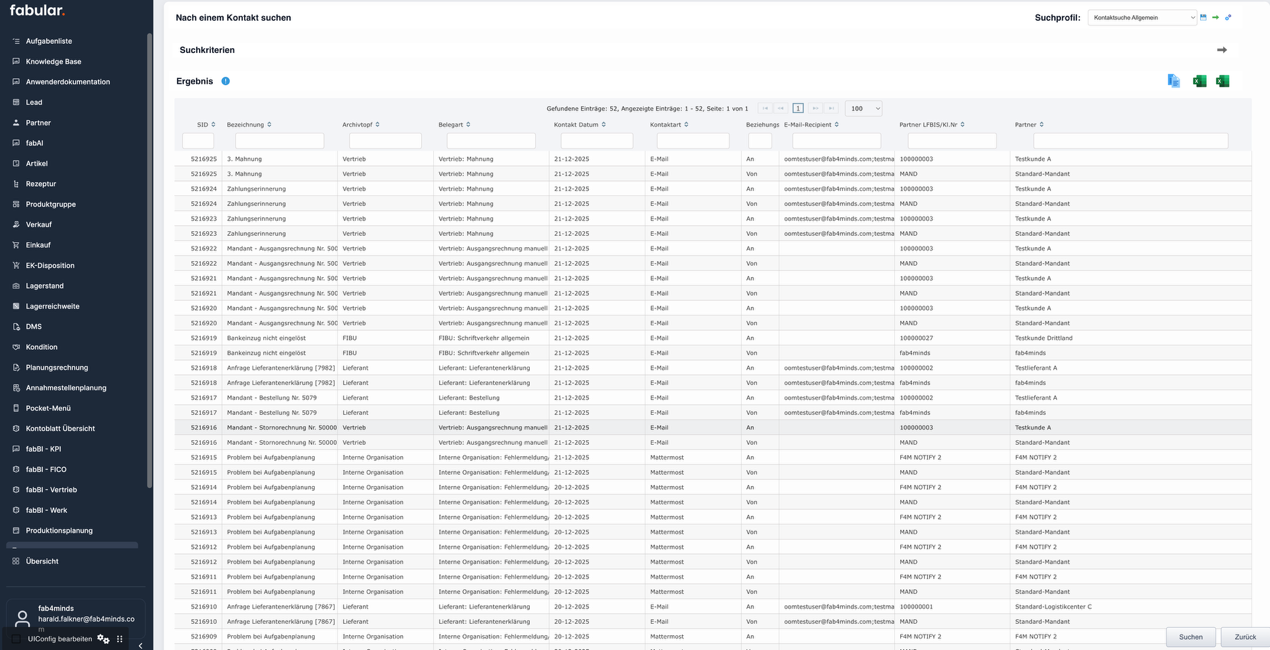Click the gears icon next to UIConfig bearbeiten
The image size is (1270, 650).
coord(103,639)
